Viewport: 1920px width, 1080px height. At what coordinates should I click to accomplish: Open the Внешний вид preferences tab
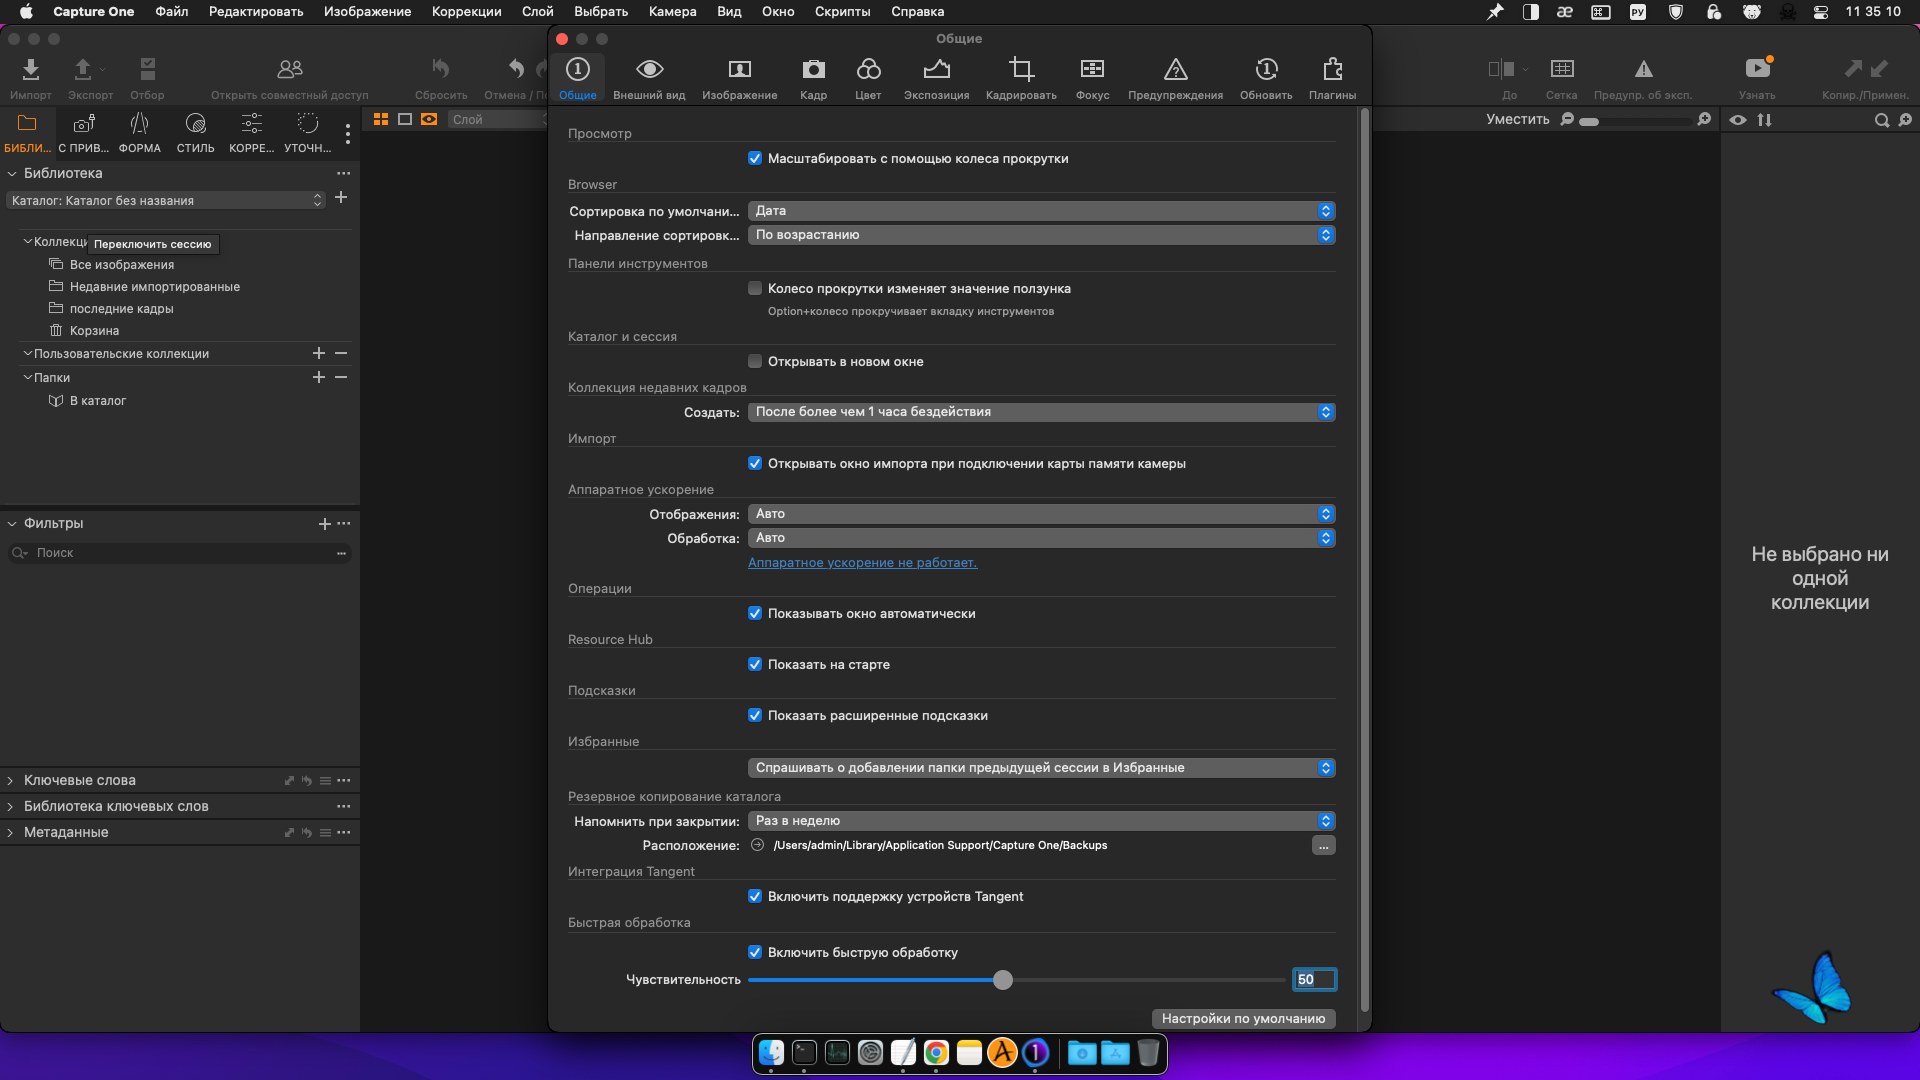(649, 78)
